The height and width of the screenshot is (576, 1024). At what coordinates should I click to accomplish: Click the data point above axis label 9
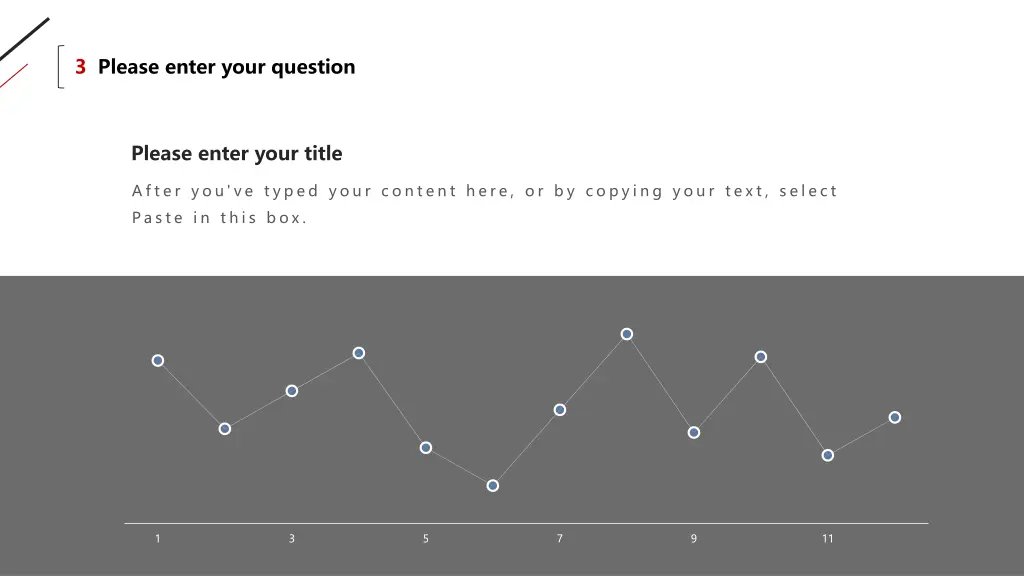coord(694,432)
